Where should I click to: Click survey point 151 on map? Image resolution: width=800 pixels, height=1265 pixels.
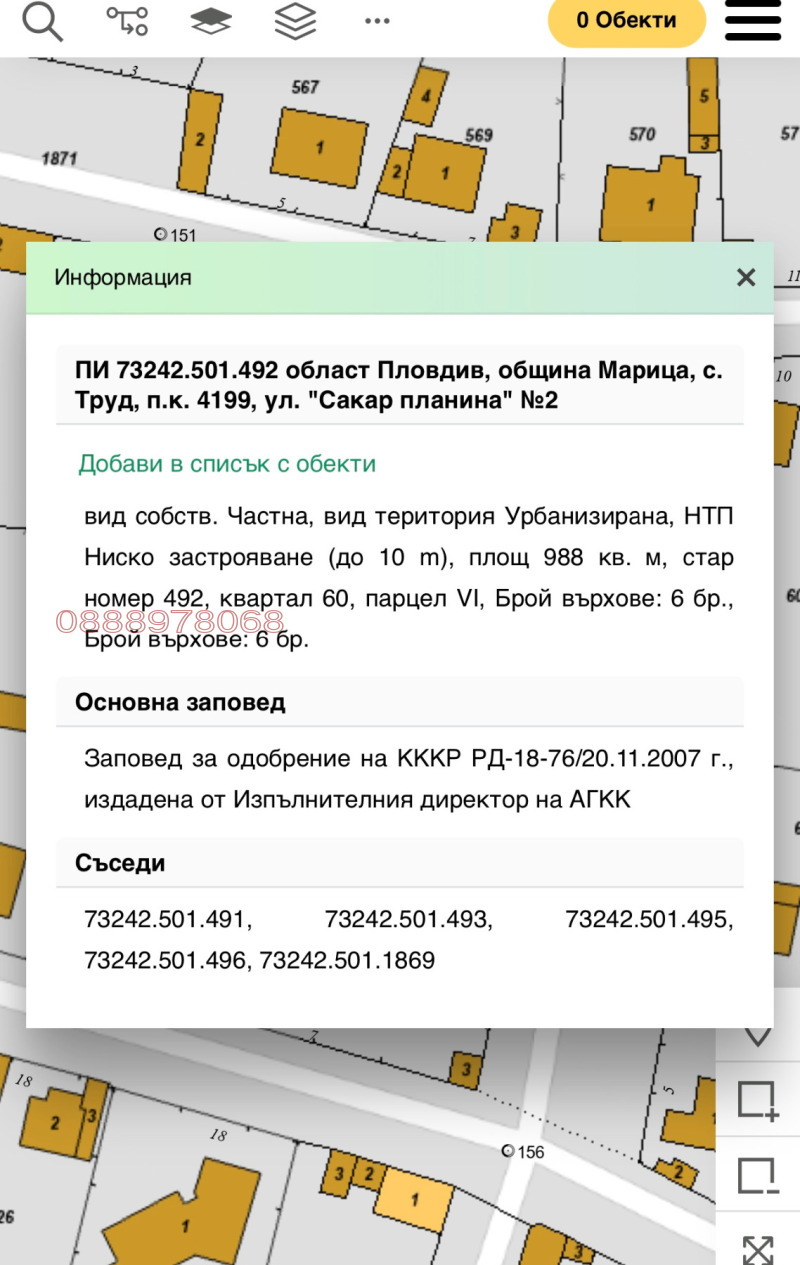[x=161, y=235]
